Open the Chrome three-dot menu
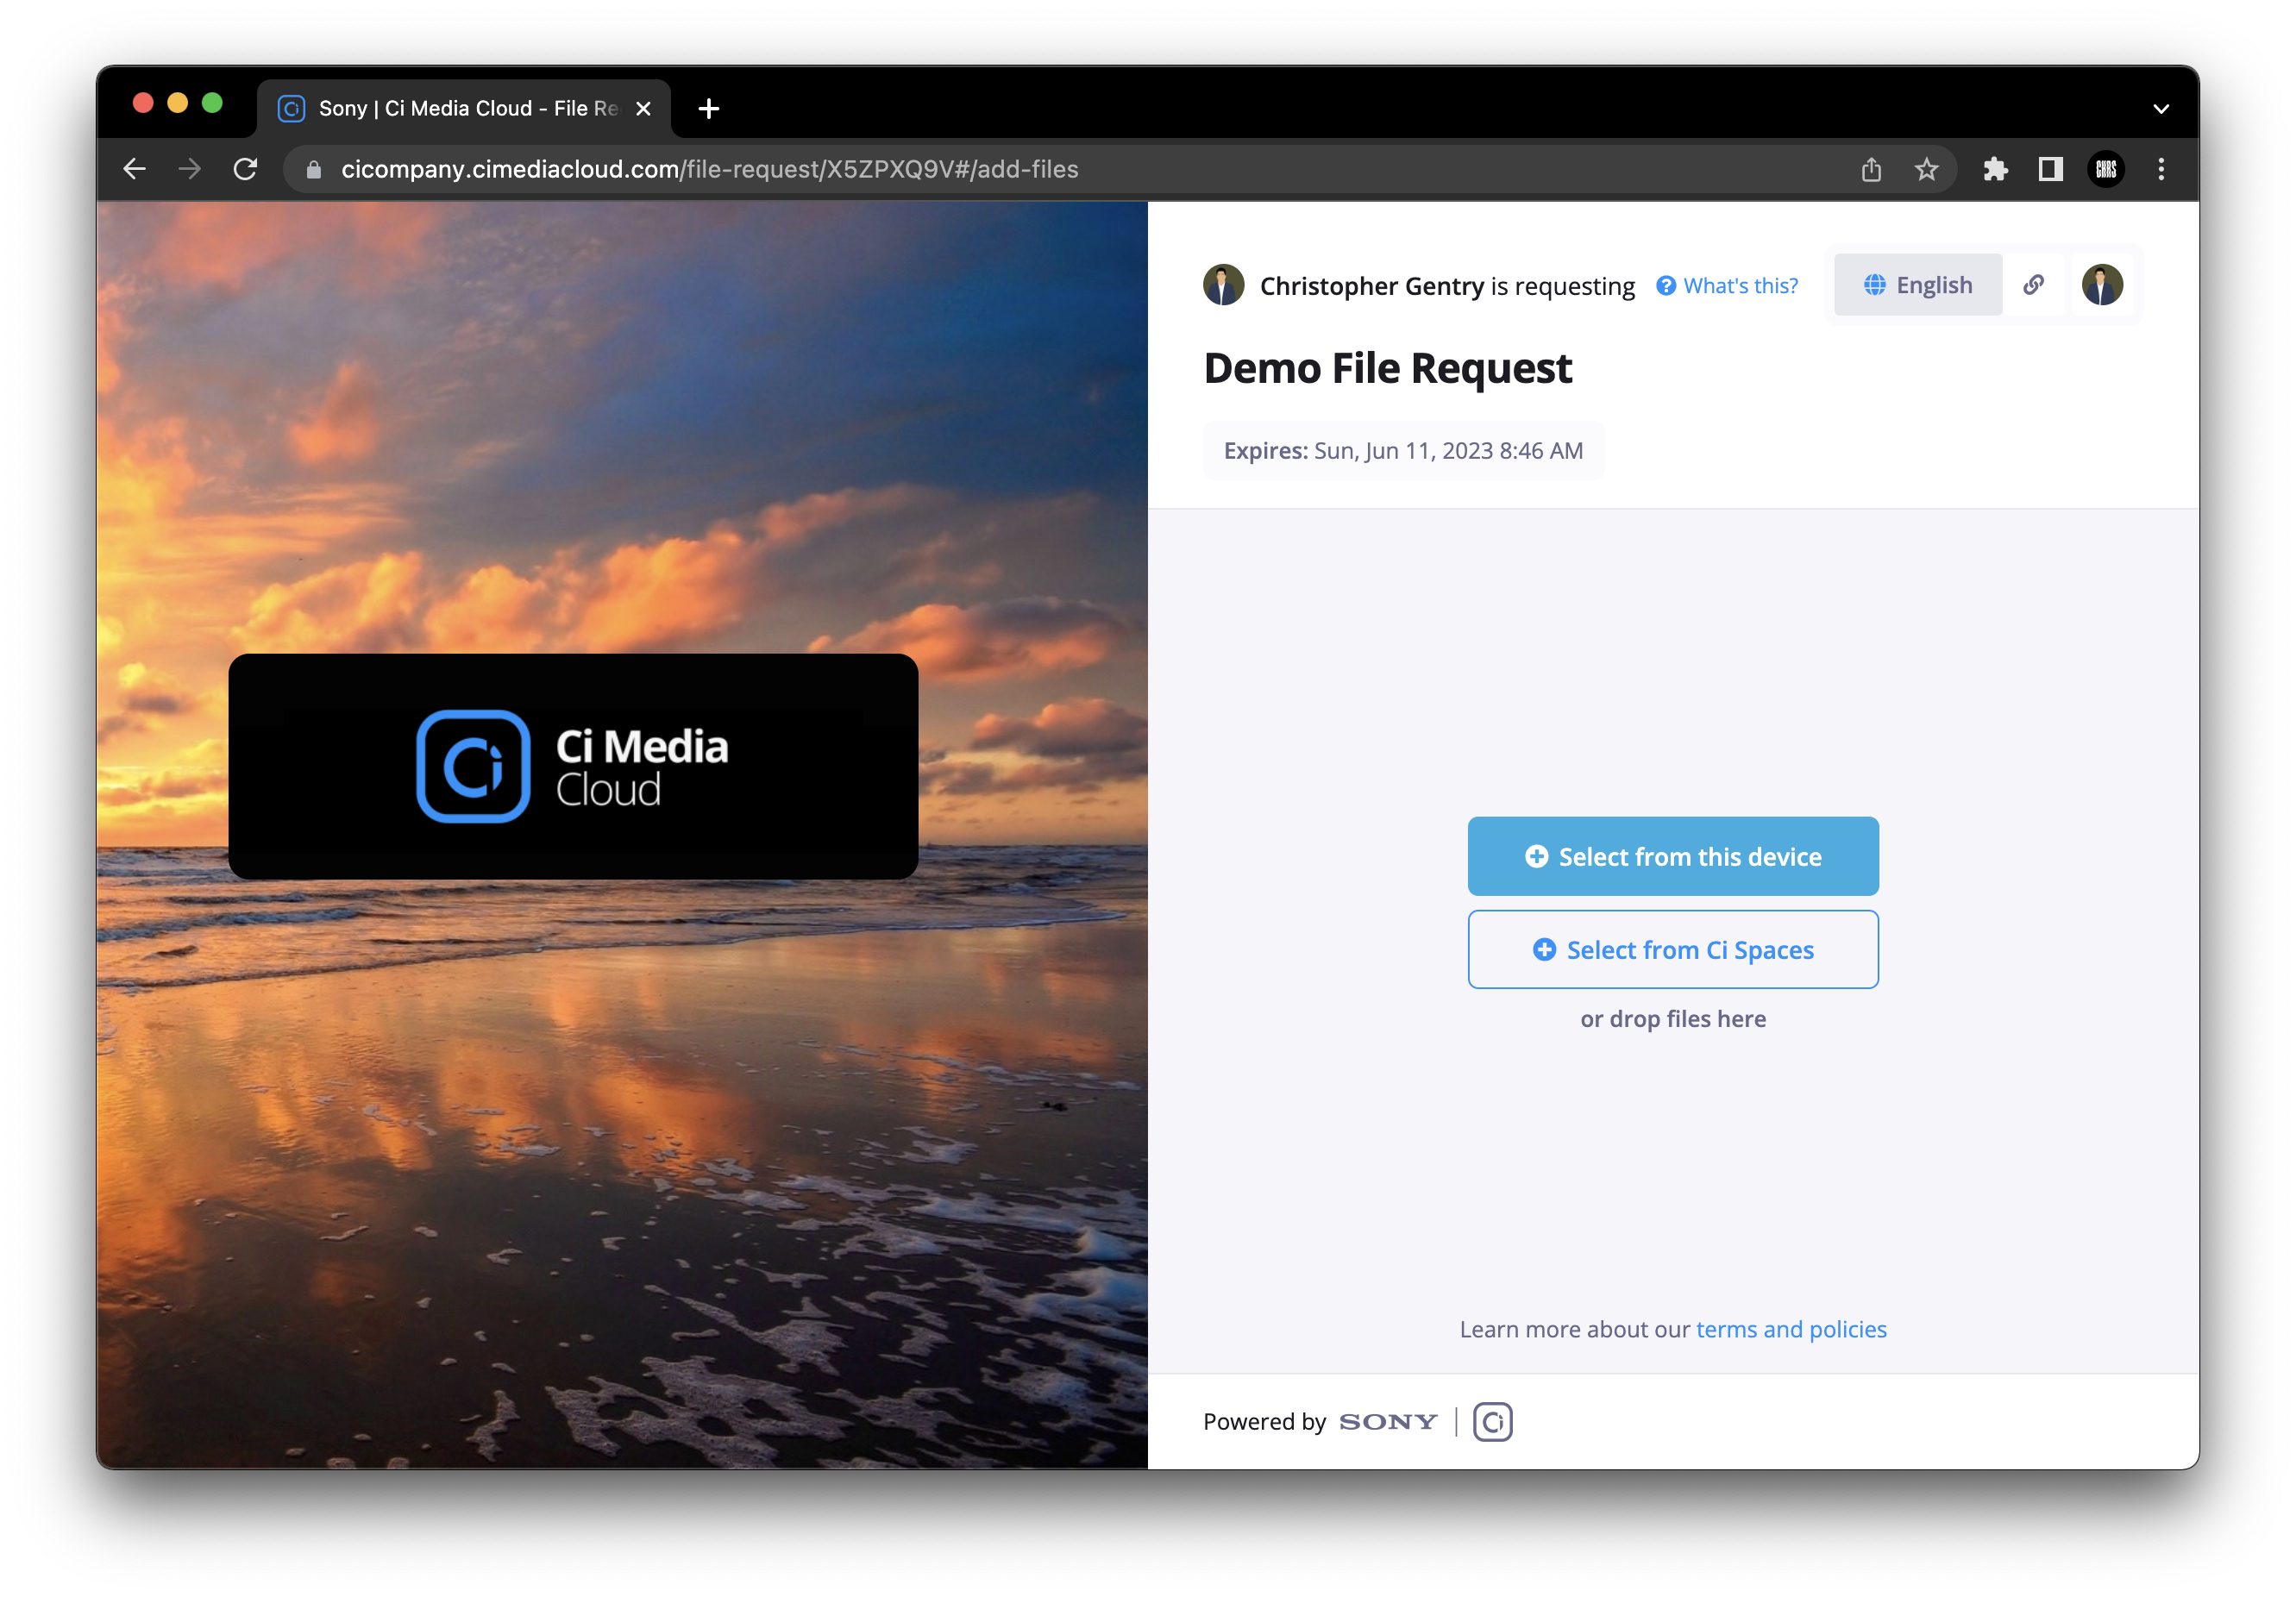 [x=2161, y=170]
